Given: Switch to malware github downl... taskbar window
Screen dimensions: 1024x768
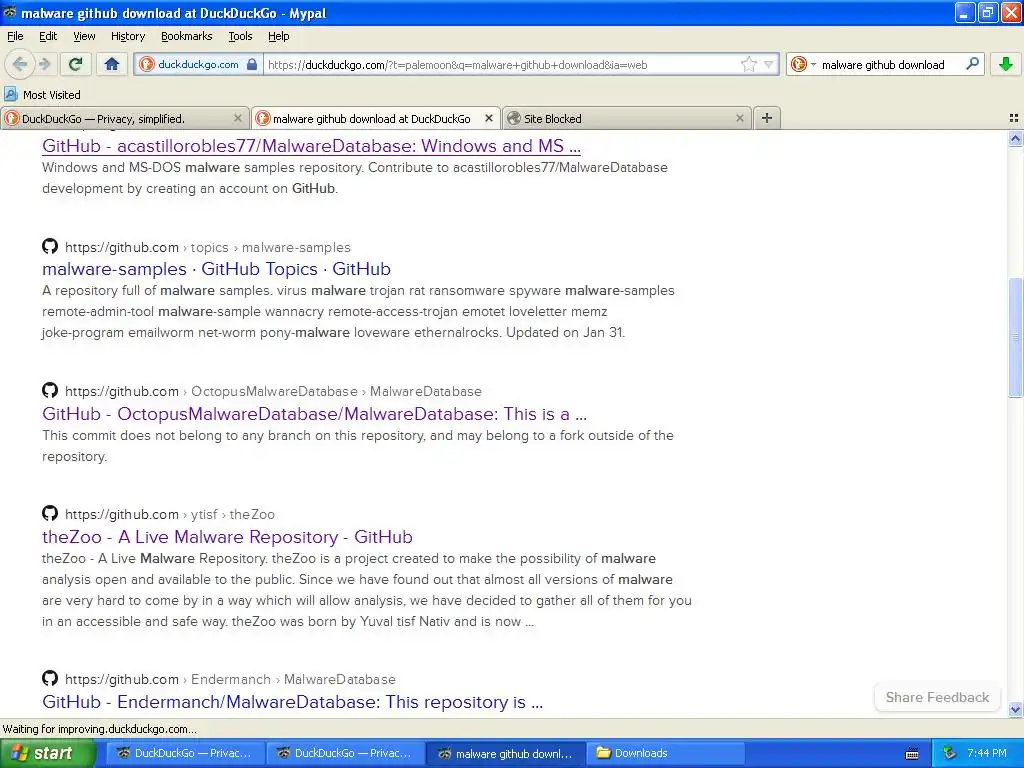Looking at the screenshot, I should tap(505, 753).
